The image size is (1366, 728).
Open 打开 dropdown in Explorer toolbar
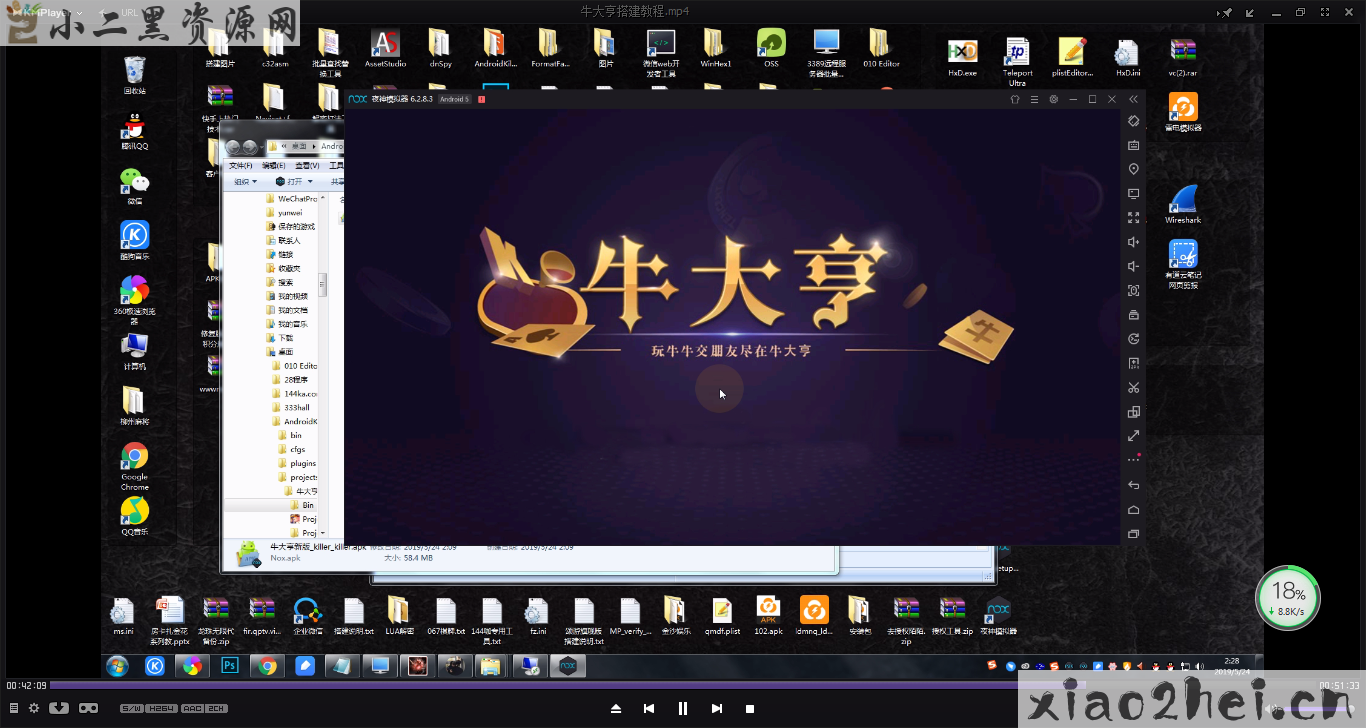[294, 182]
